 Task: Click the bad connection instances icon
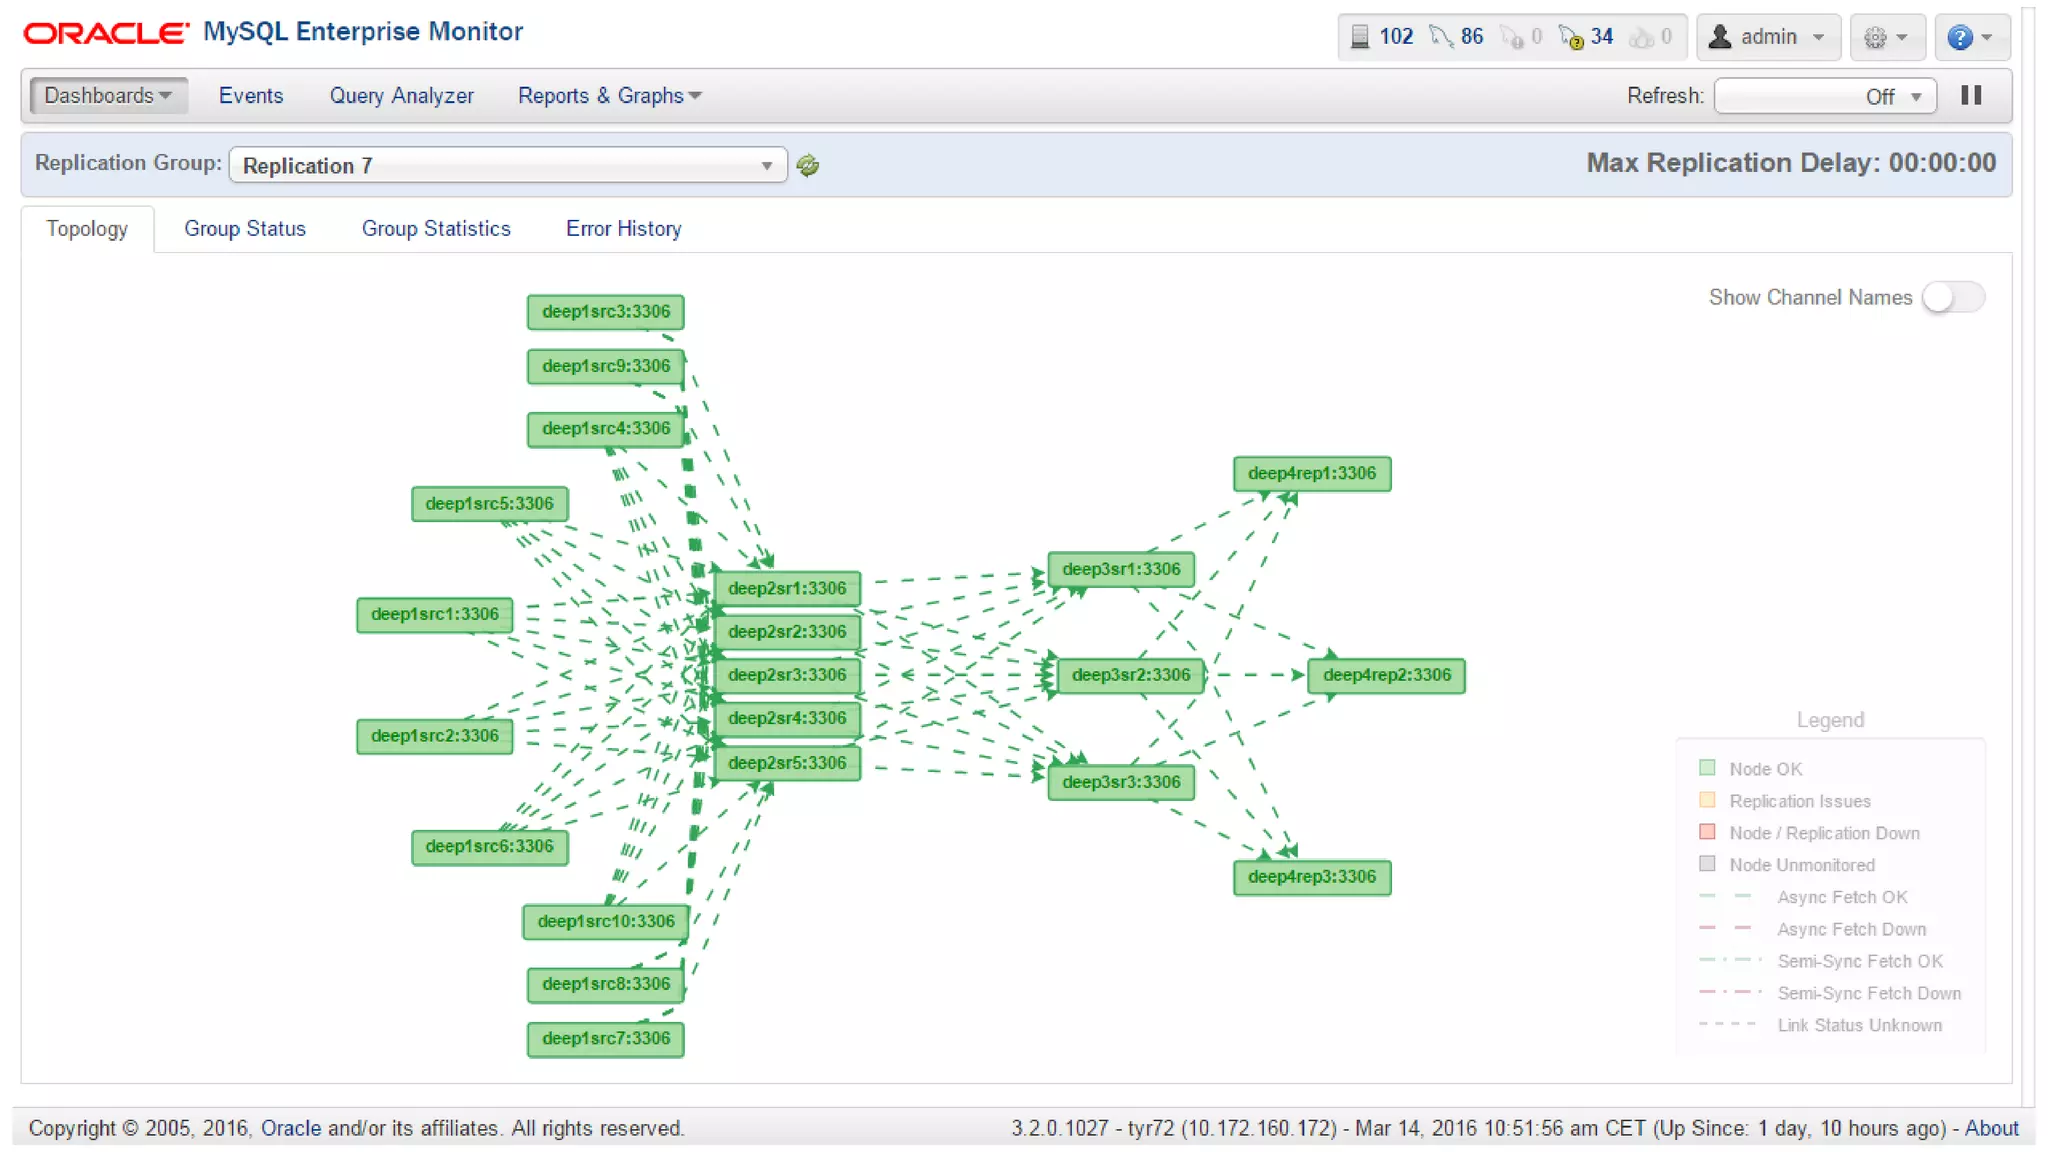pos(1512,38)
